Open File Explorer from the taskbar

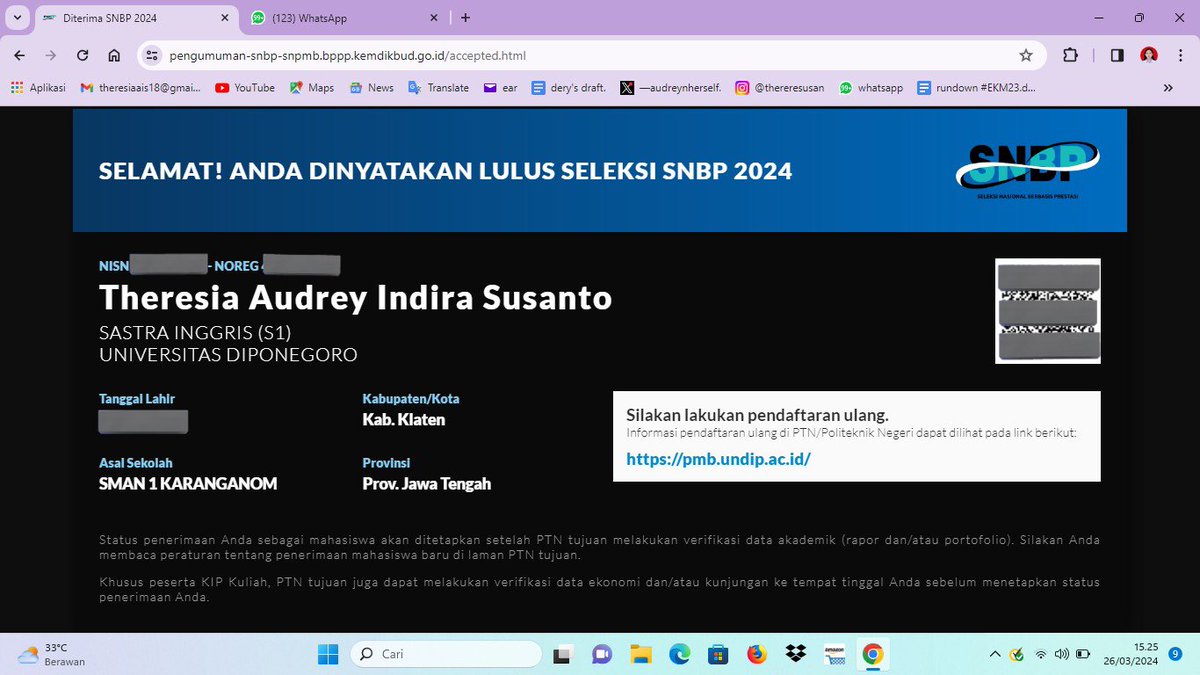[x=641, y=655]
